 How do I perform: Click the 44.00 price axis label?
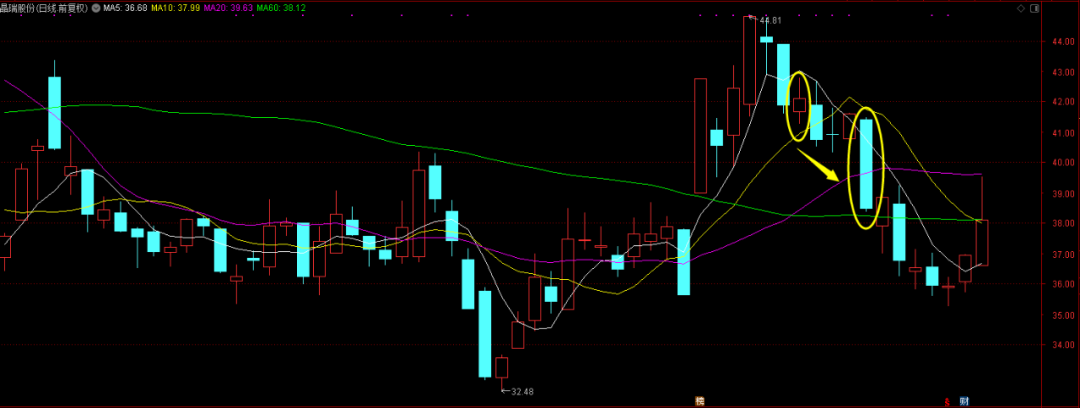coord(1061,42)
